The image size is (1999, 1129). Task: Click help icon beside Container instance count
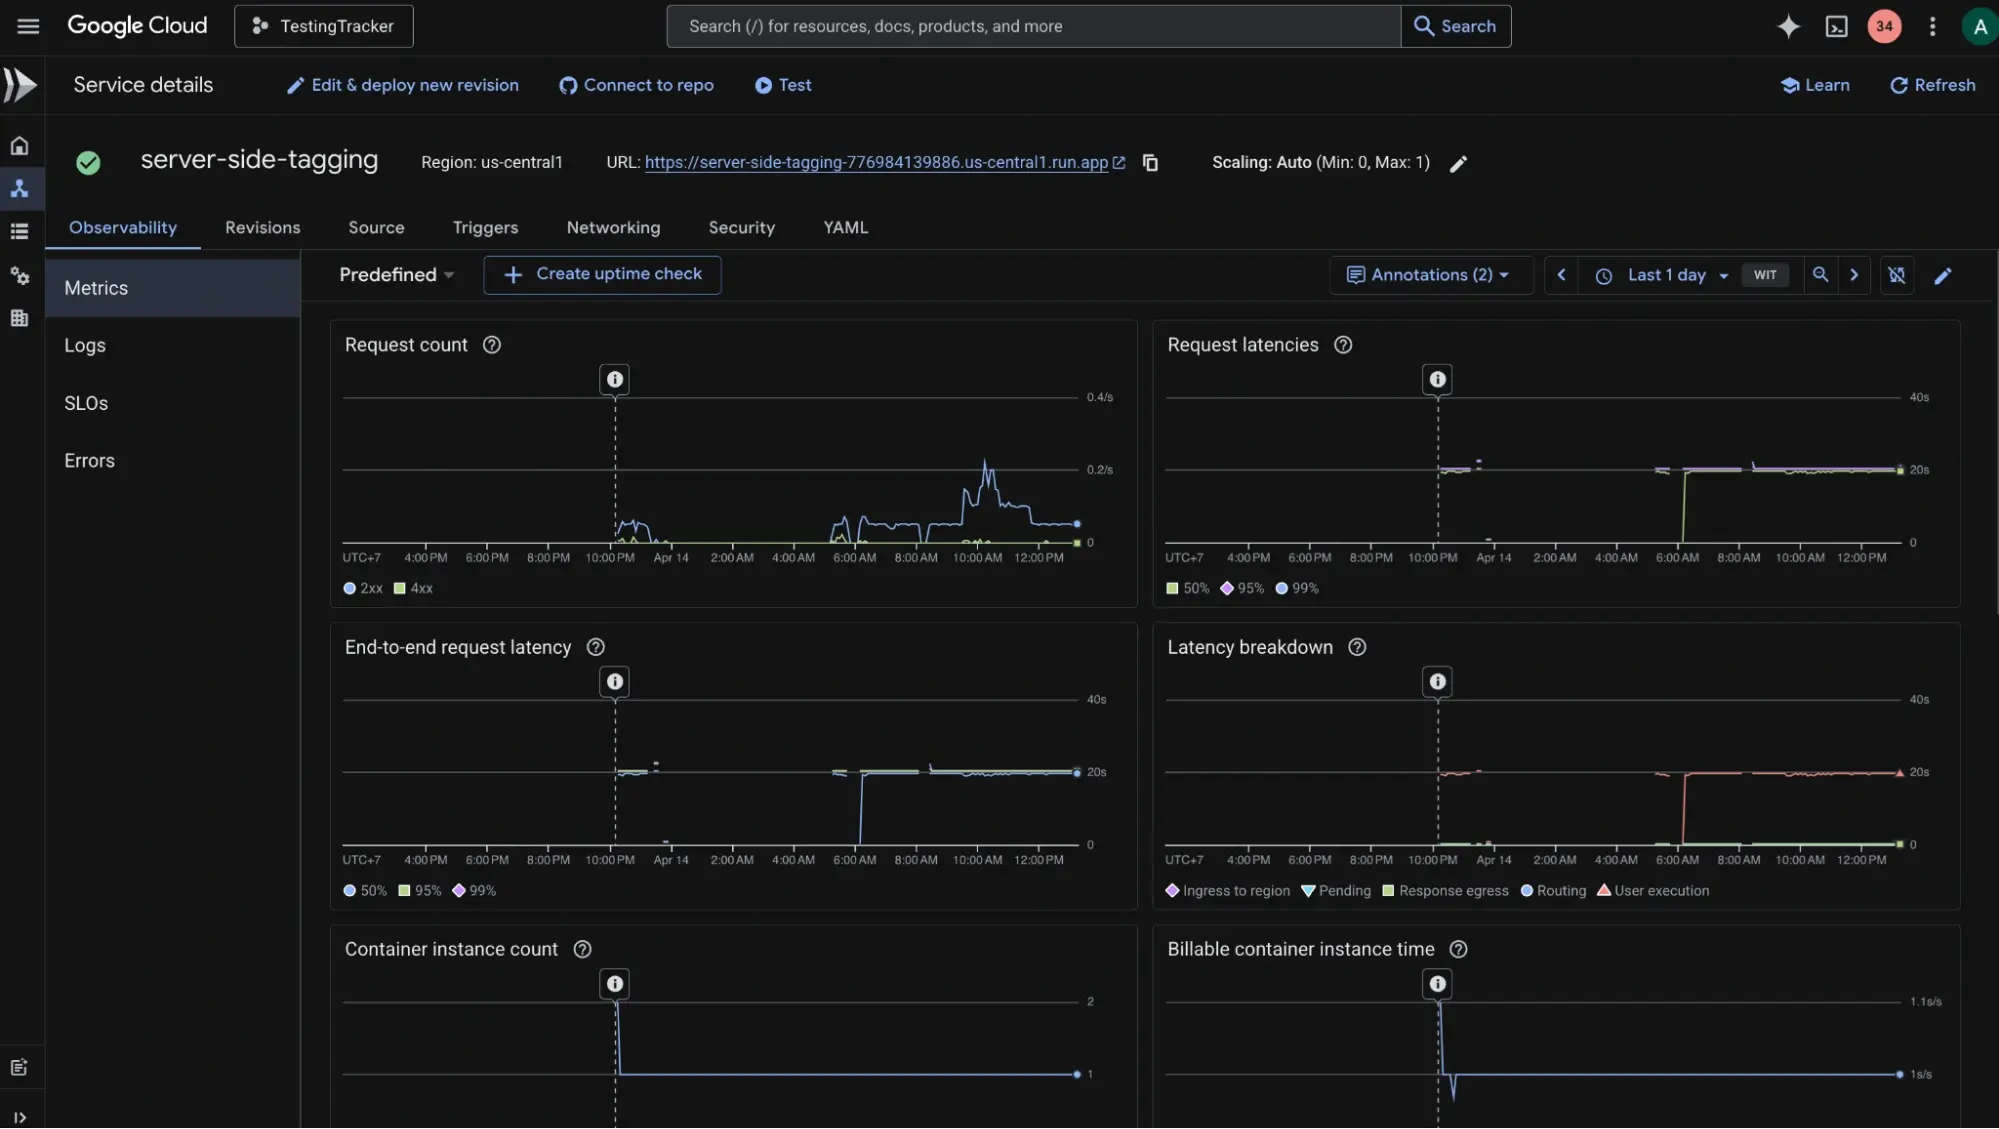click(x=582, y=949)
